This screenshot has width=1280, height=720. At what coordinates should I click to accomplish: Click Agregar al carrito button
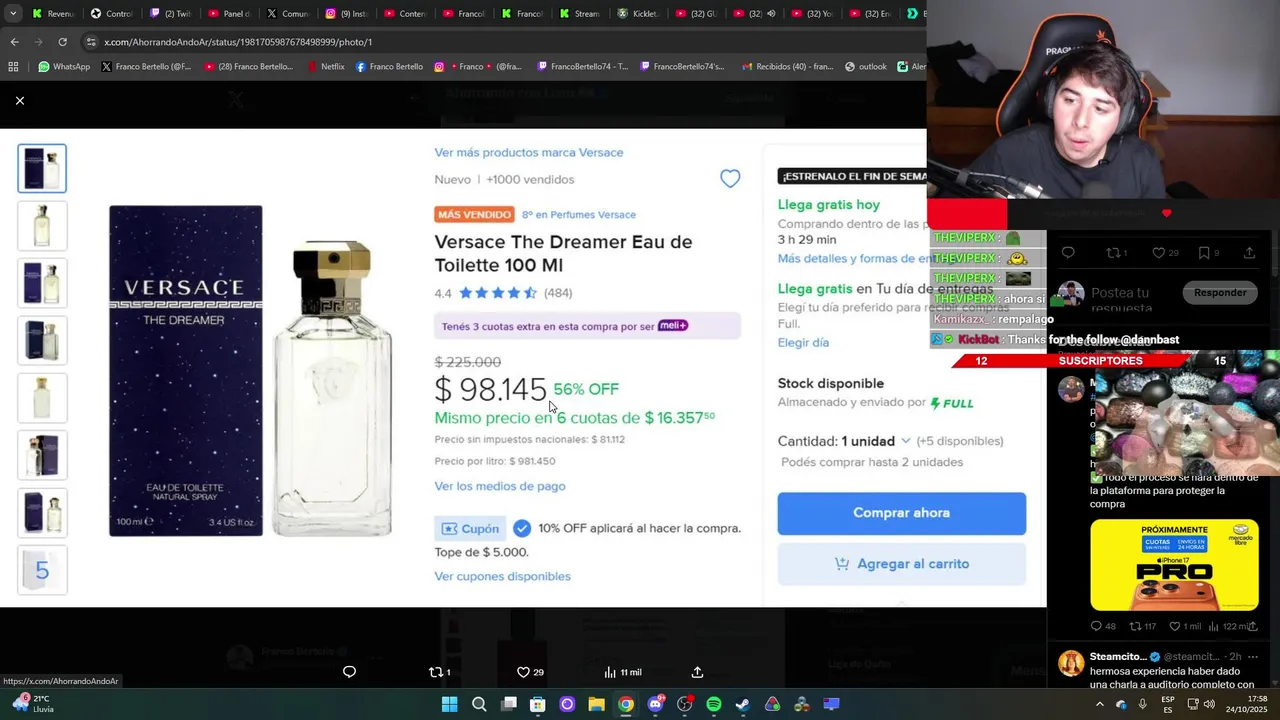(902, 564)
